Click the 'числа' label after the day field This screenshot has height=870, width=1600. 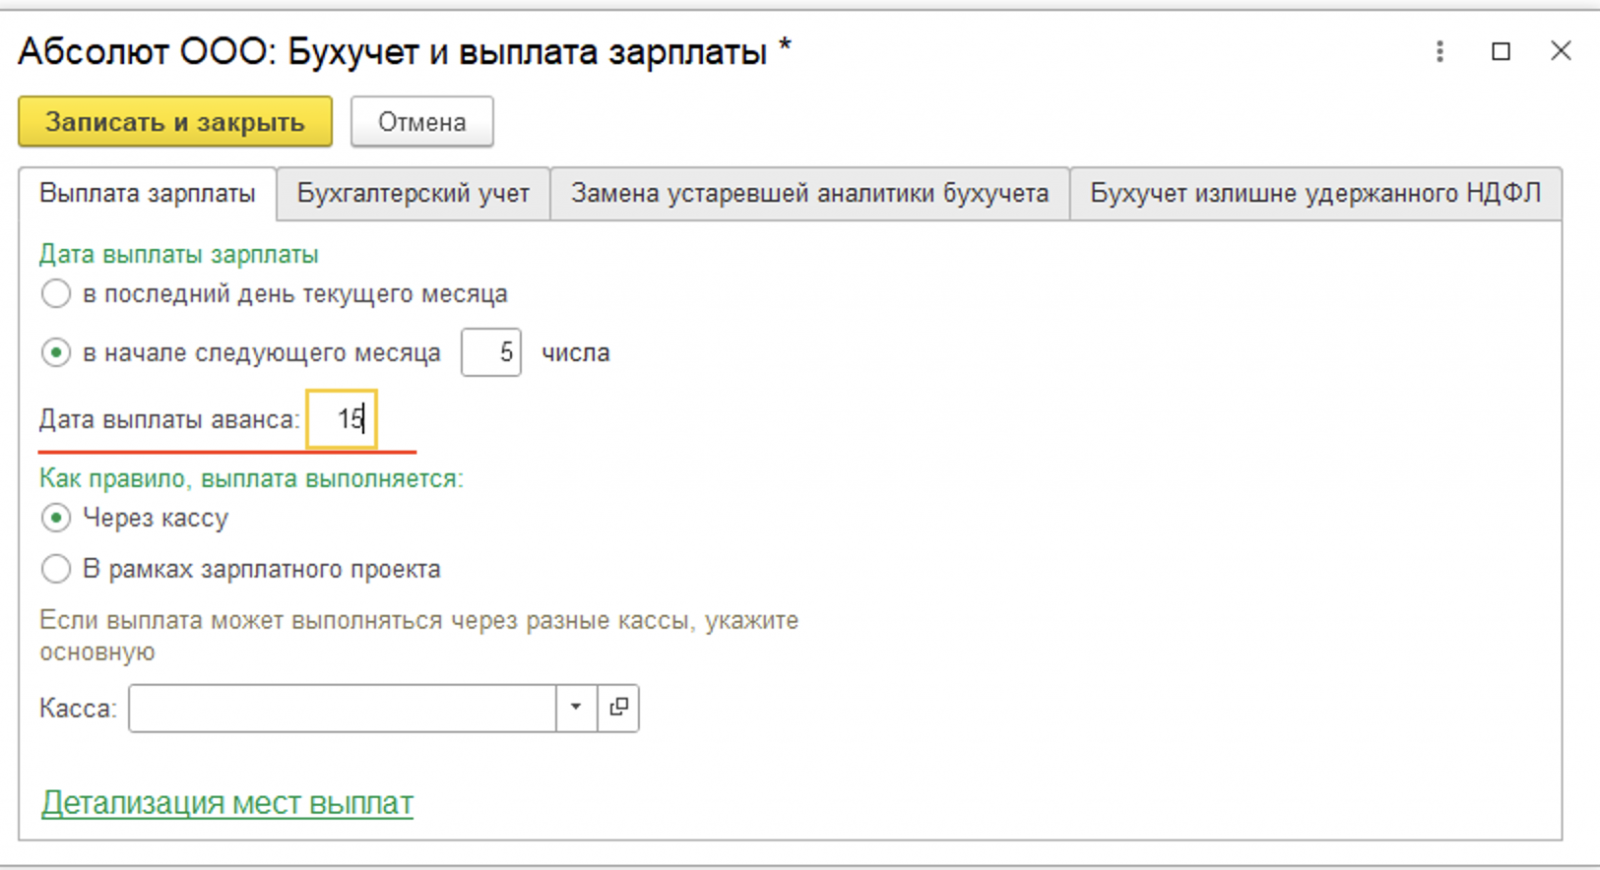(576, 353)
